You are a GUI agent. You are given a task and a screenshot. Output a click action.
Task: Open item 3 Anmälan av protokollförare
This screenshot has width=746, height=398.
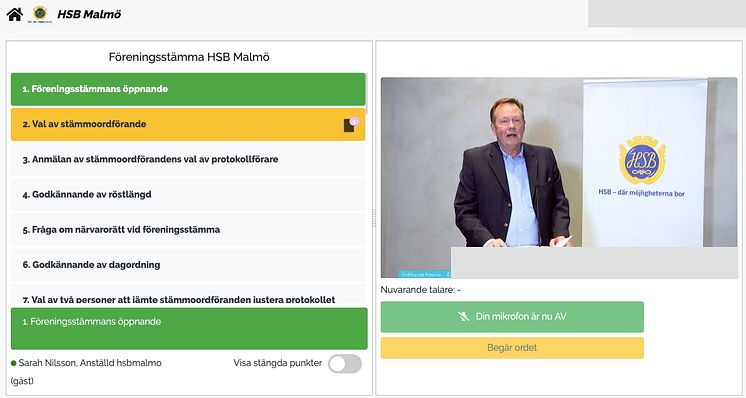coord(188,160)
